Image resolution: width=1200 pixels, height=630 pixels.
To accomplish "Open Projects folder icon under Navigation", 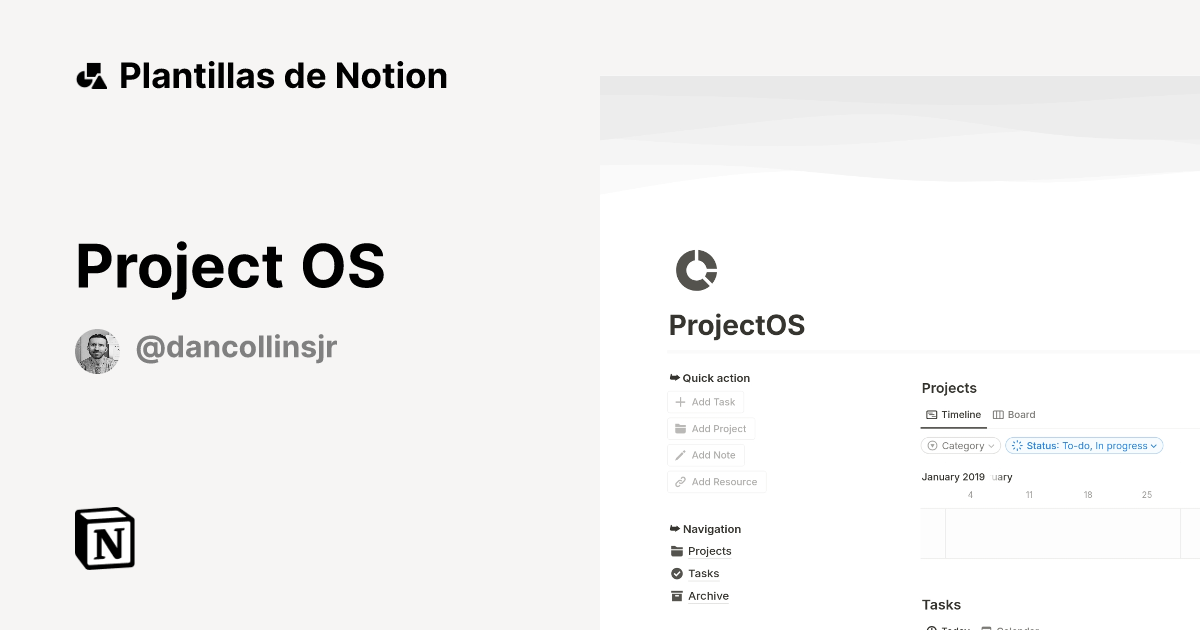I will click(677, 551).
